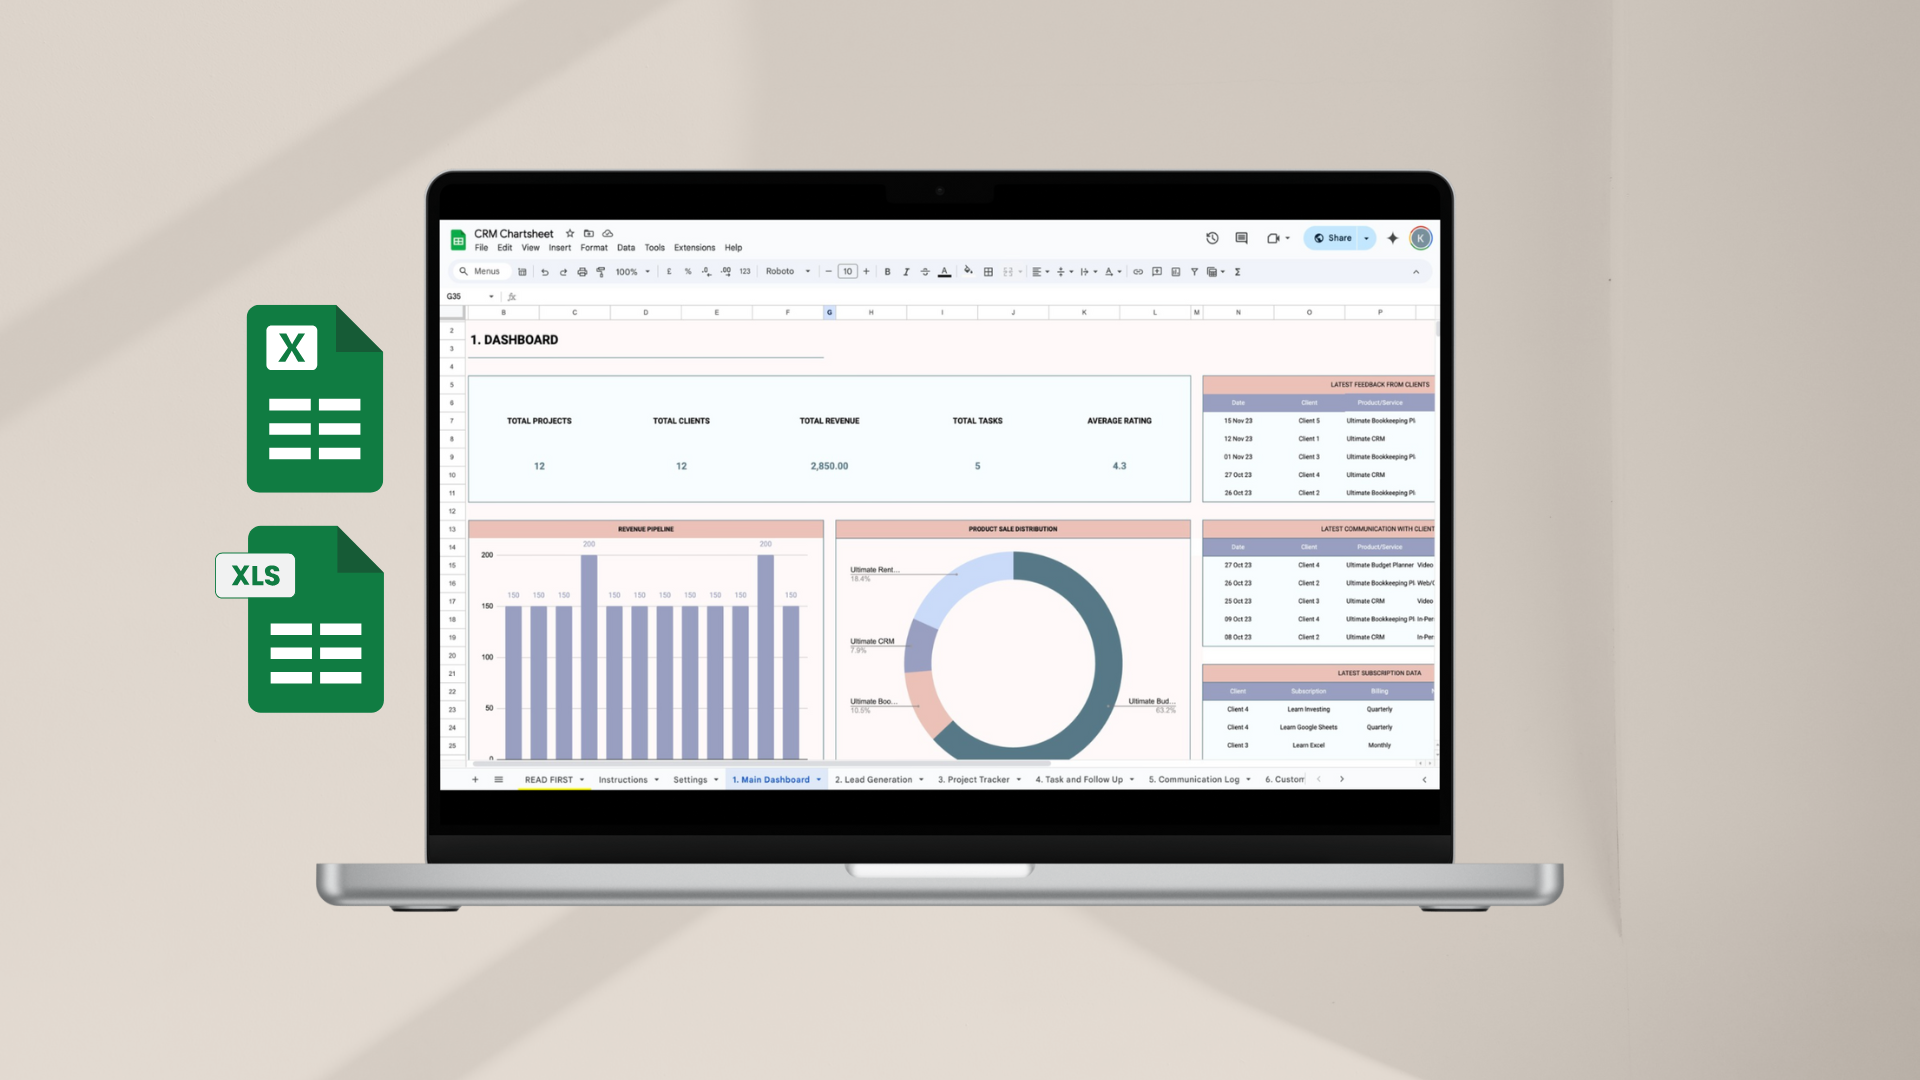Click the paint format icon
1920x1080 pixels.
(x=601, y=272)
